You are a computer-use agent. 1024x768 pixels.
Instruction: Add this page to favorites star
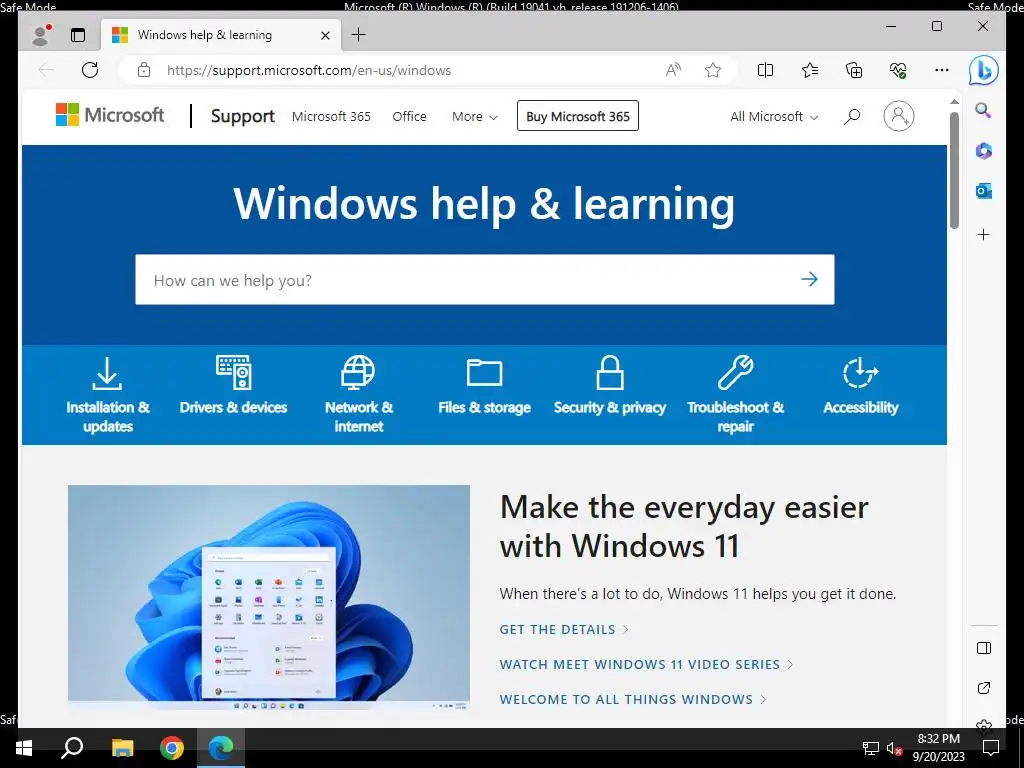point(712,70)
